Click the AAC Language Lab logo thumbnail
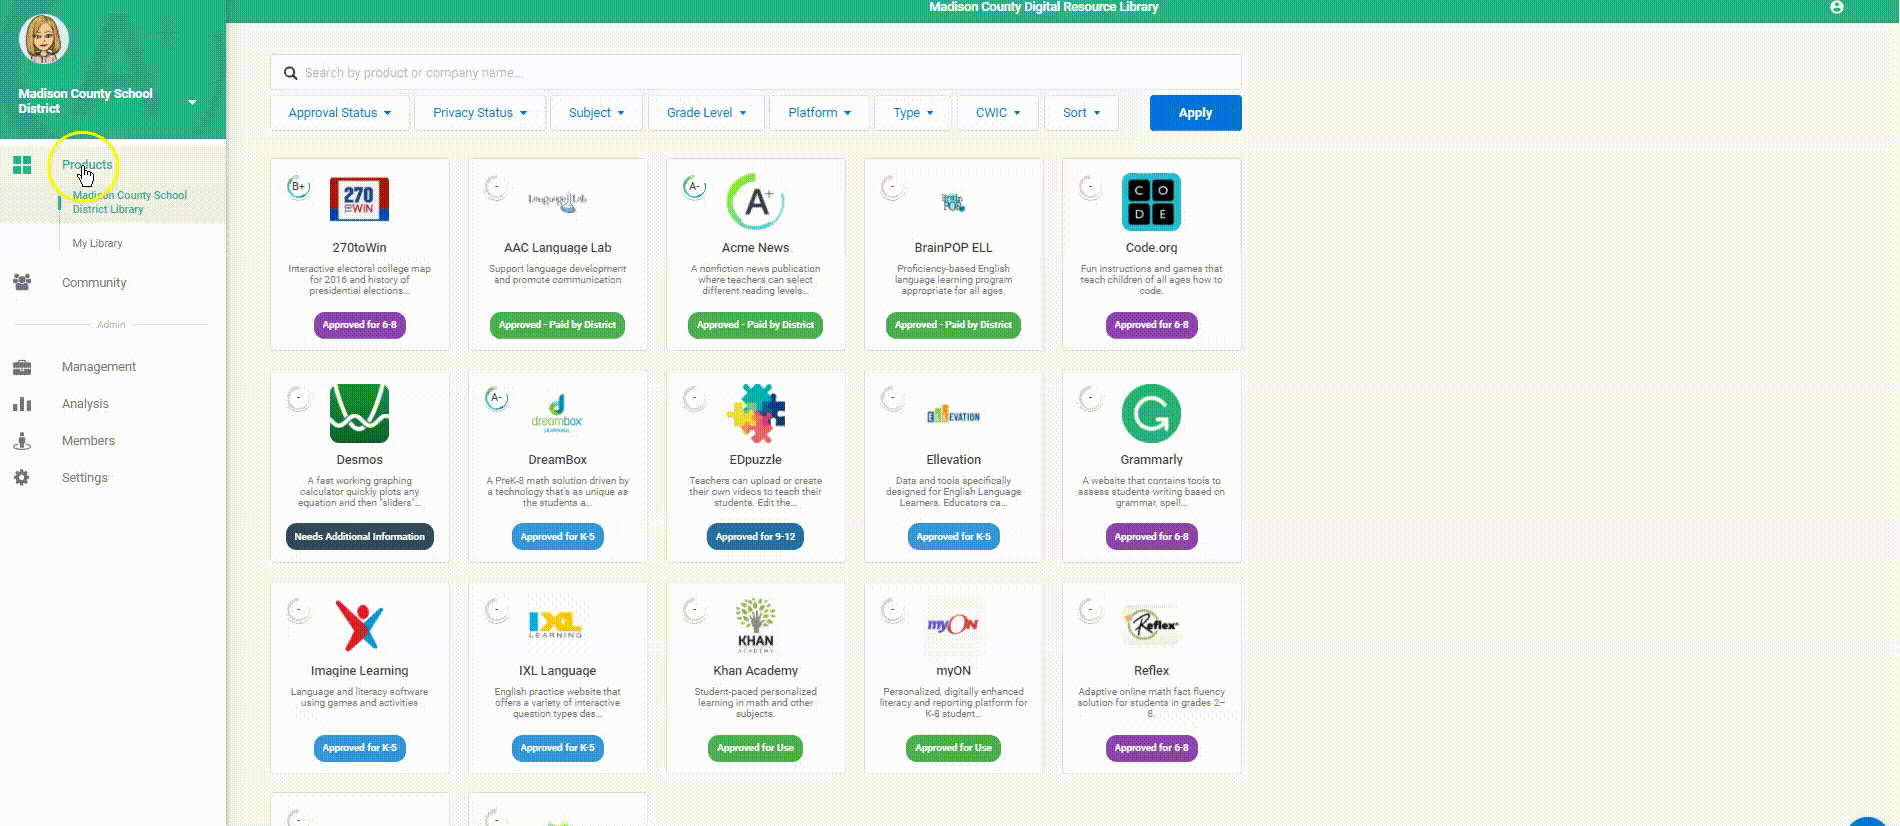Image resolution: width=1900 pixels, height=826 pixels. 557,200
